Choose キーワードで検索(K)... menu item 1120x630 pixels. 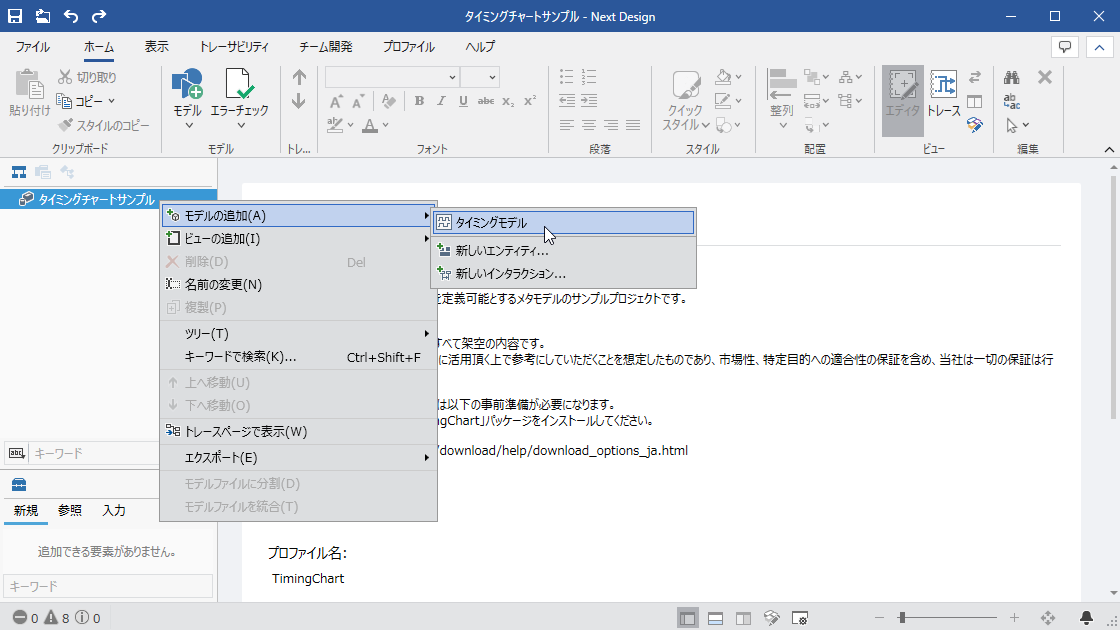(299, 356)
